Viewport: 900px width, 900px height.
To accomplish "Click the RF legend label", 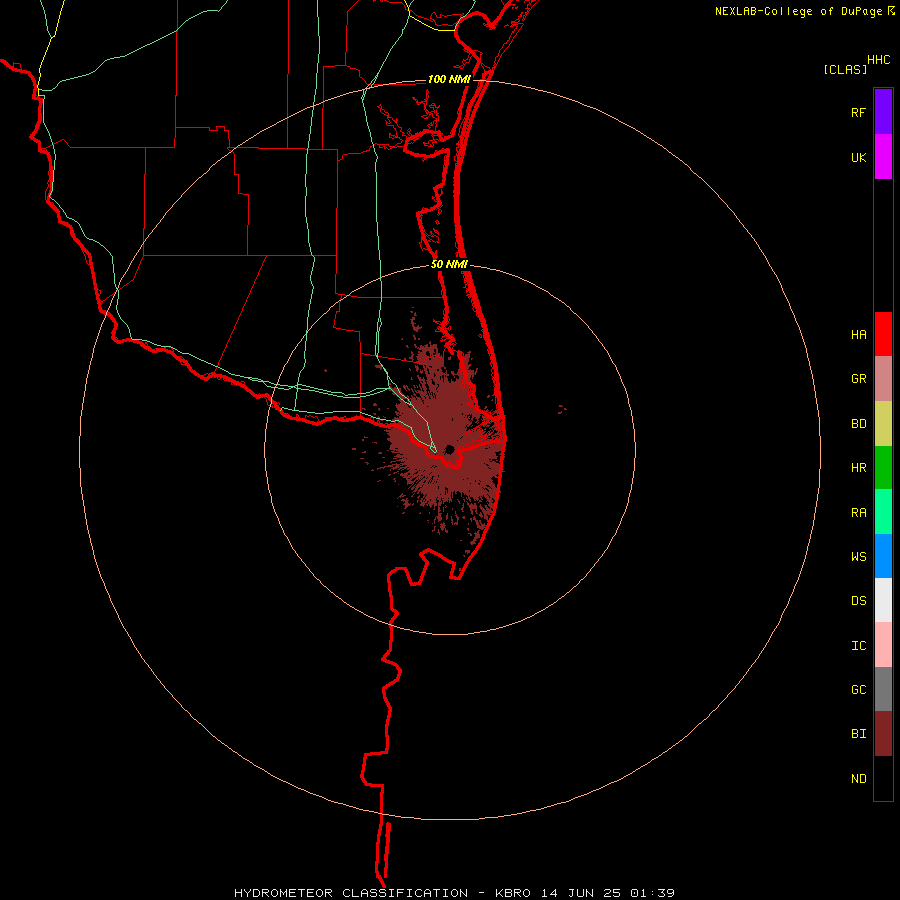I will point(858,112).
